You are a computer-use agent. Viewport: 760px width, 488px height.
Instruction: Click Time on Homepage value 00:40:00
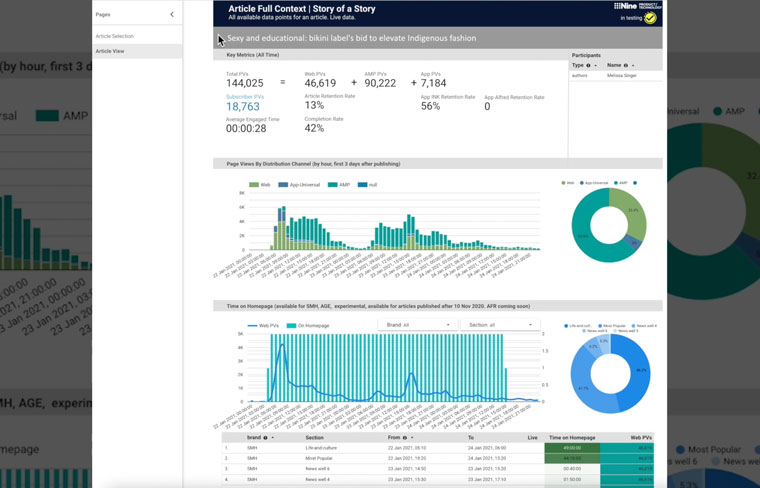click(572, 469)
